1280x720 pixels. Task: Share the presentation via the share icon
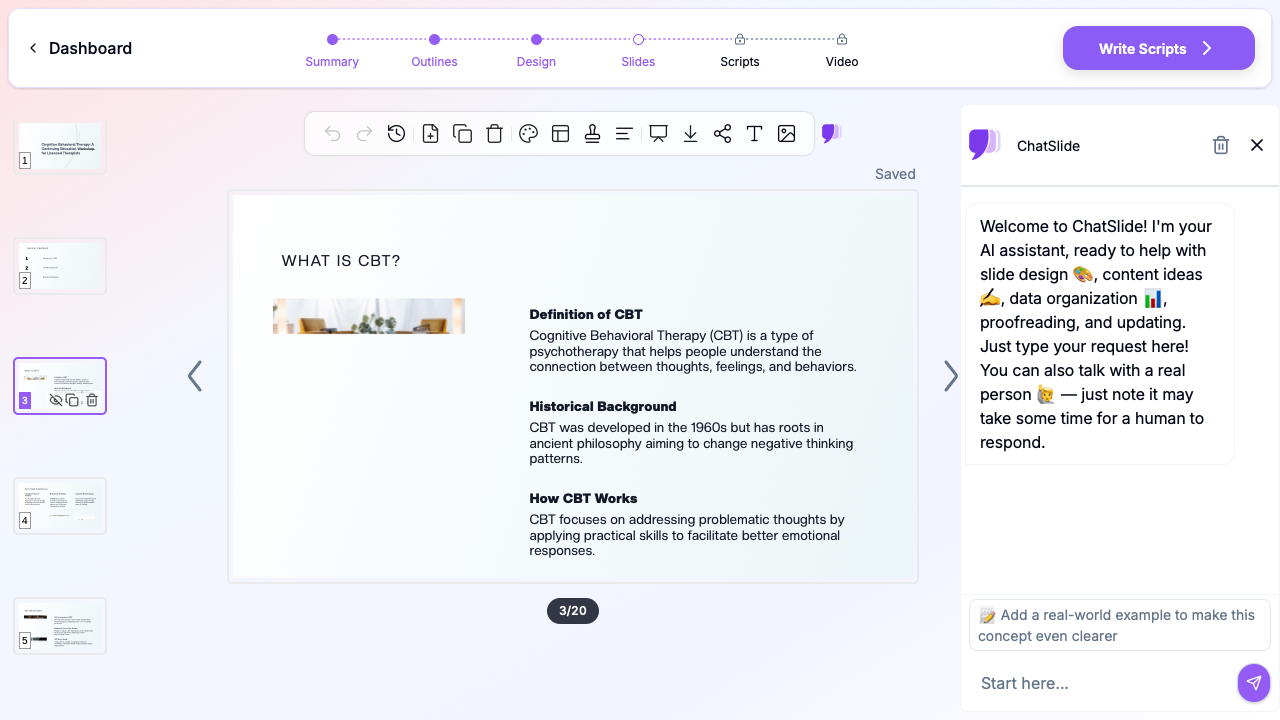pos(723,134)
